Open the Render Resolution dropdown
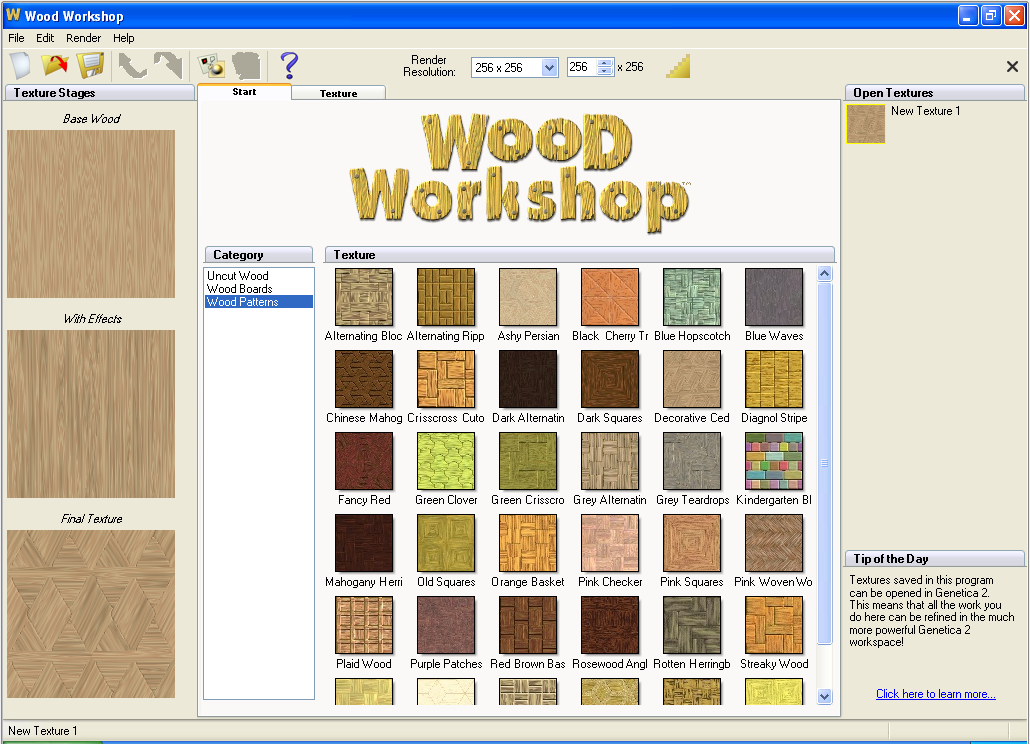This screenshot has height=744, width=1030. pyautogui.click(x=549, y=68)
